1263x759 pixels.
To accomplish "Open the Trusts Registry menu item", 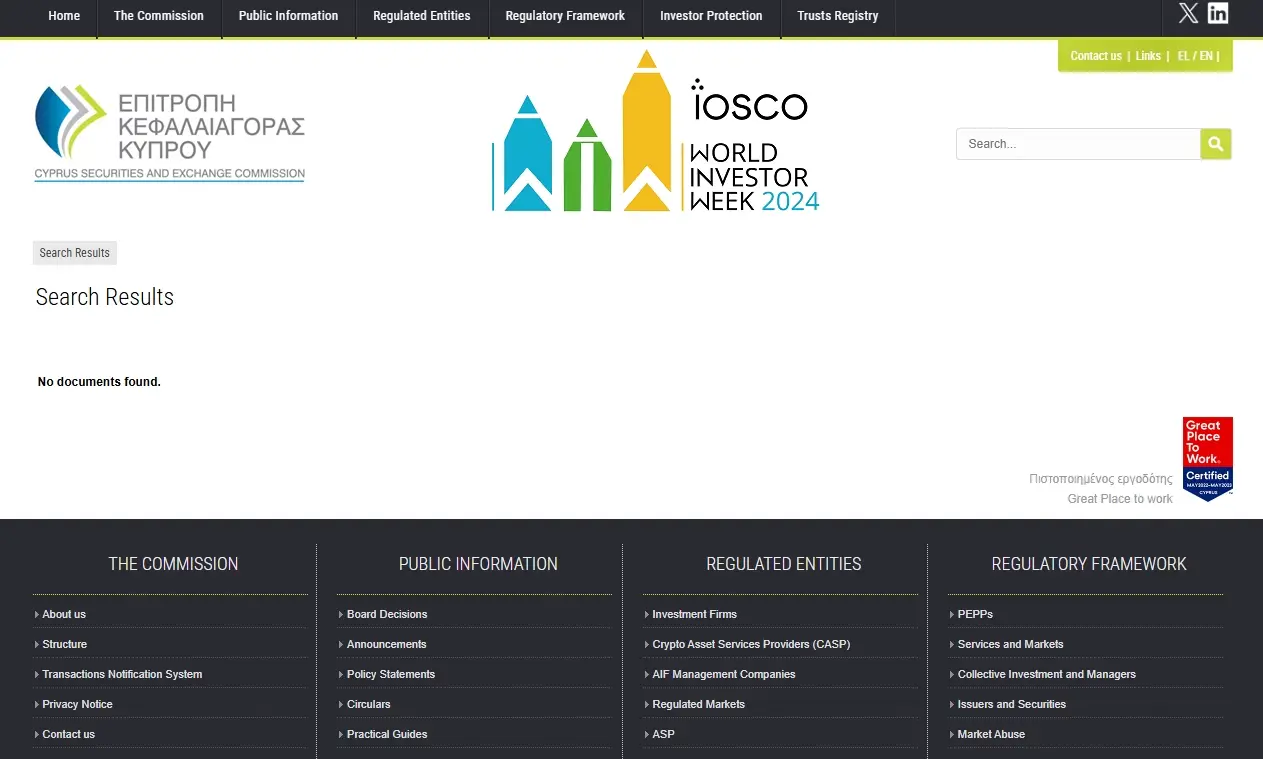I will coord(837,16).
